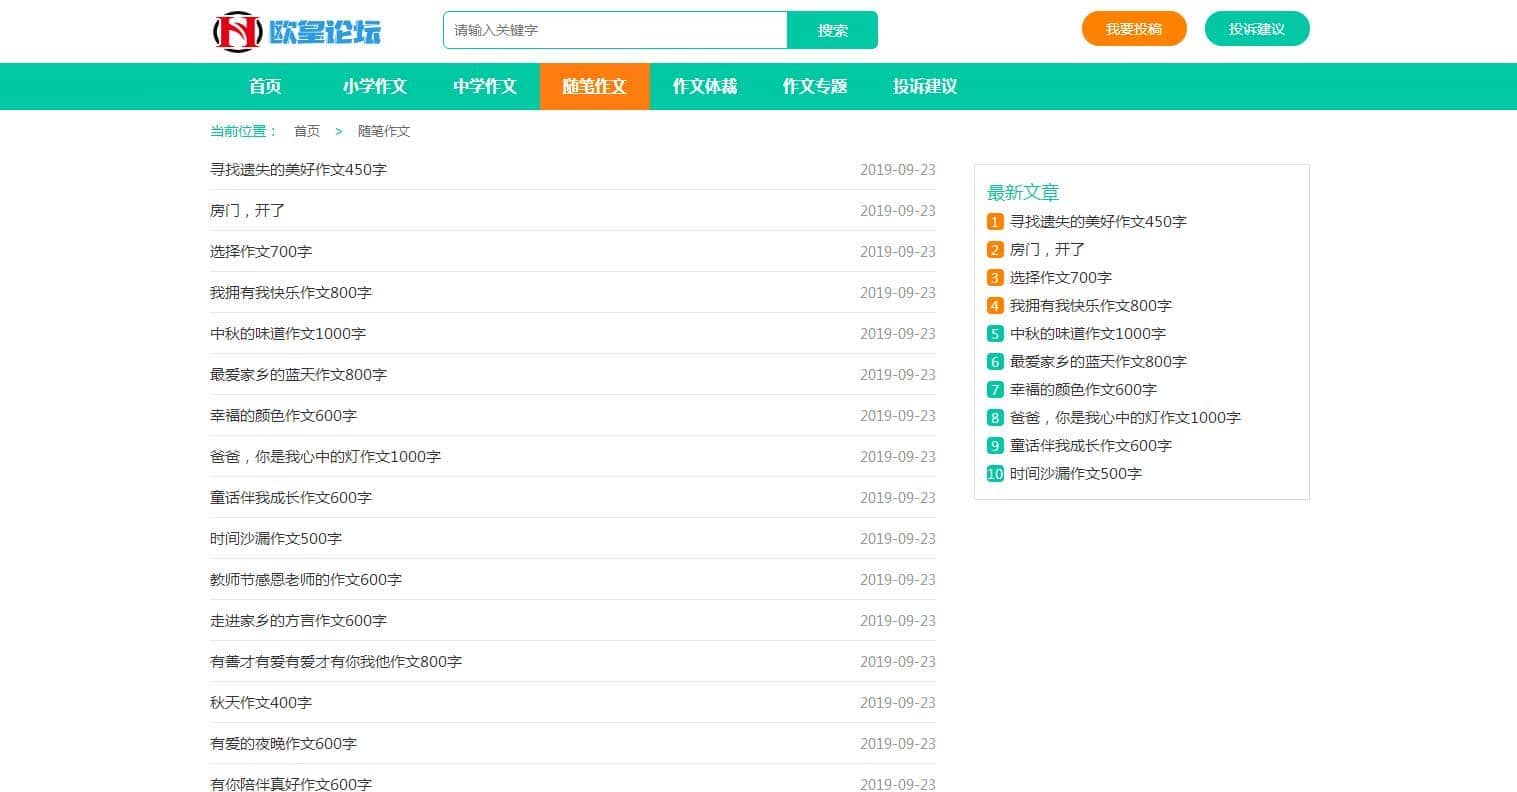Click the orange 我要投稿 button
The width and height of the screenshot is (1517, 792).
point(1133,29)
